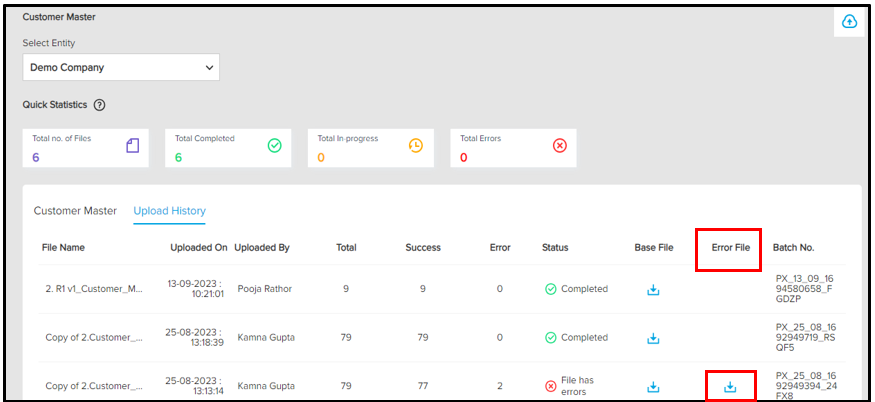This screenshot has width=875, height=402.
Task: Click the Total Errors statistics card
Action: click(513, 148)
